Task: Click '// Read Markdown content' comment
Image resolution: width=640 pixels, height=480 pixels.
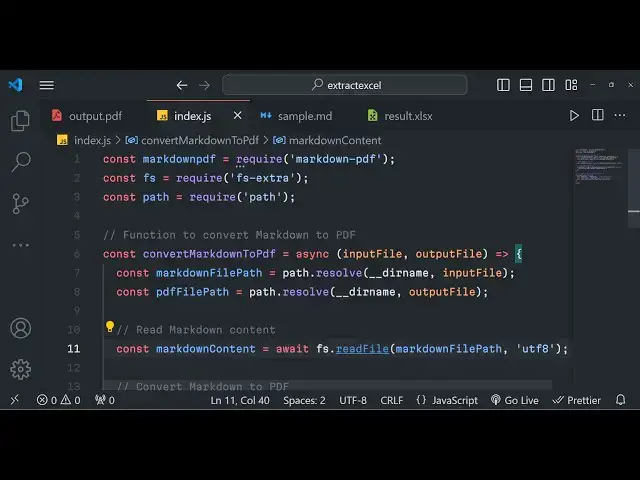Action: (196, 330)
